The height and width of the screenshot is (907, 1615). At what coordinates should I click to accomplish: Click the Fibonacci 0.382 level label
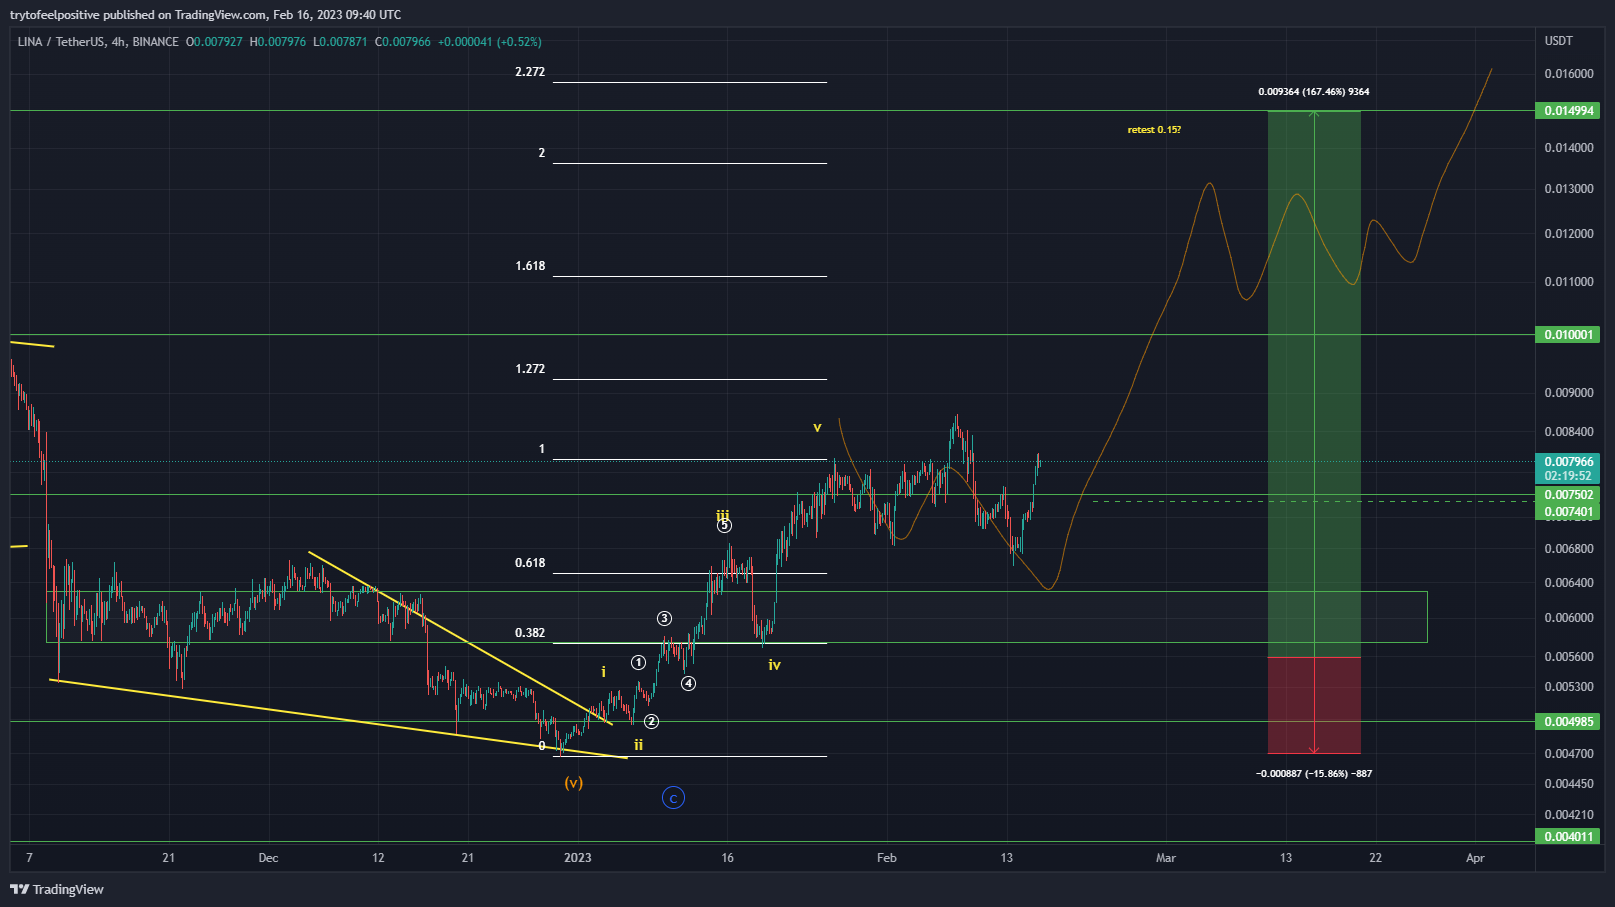(x=530, y=633)
